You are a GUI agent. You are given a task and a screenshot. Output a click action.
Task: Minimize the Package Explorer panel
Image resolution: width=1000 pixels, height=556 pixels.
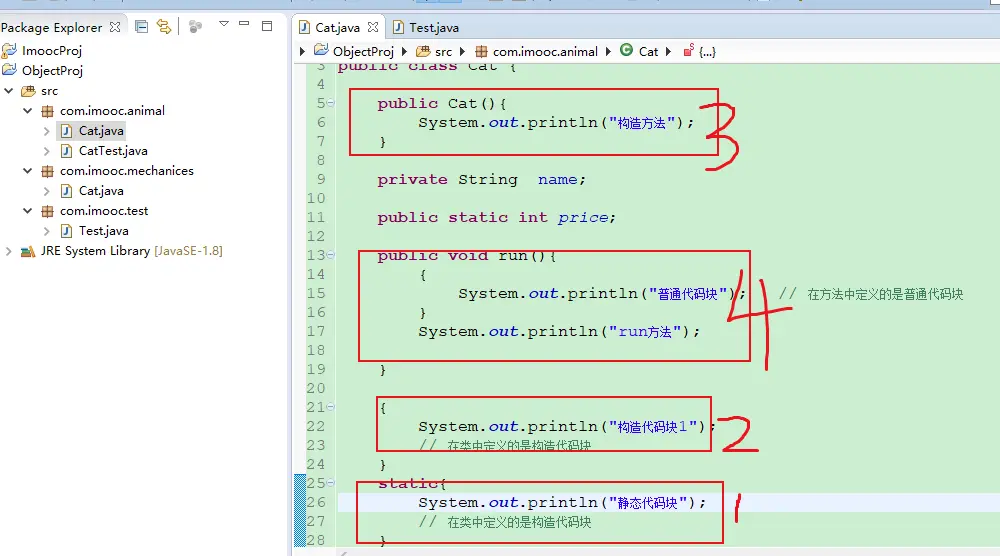coord(245,26)
